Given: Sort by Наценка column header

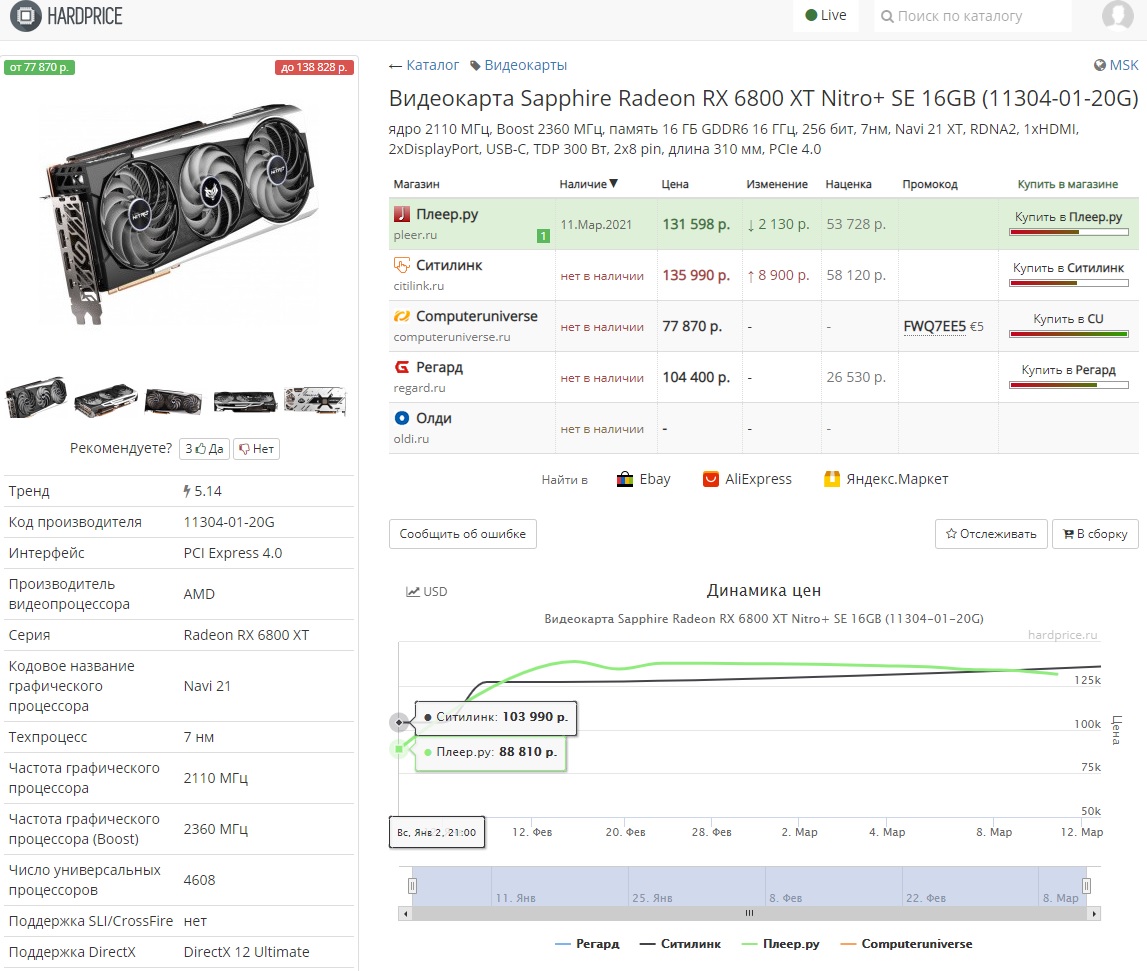Looking at the screenshot, I should (x=849, y=184).
